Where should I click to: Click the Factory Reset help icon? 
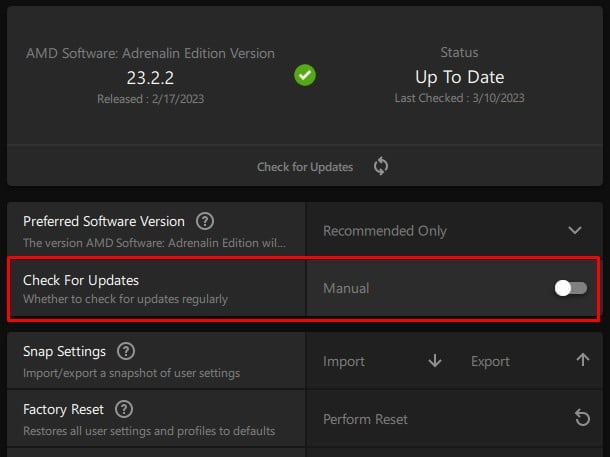(124, 409)
